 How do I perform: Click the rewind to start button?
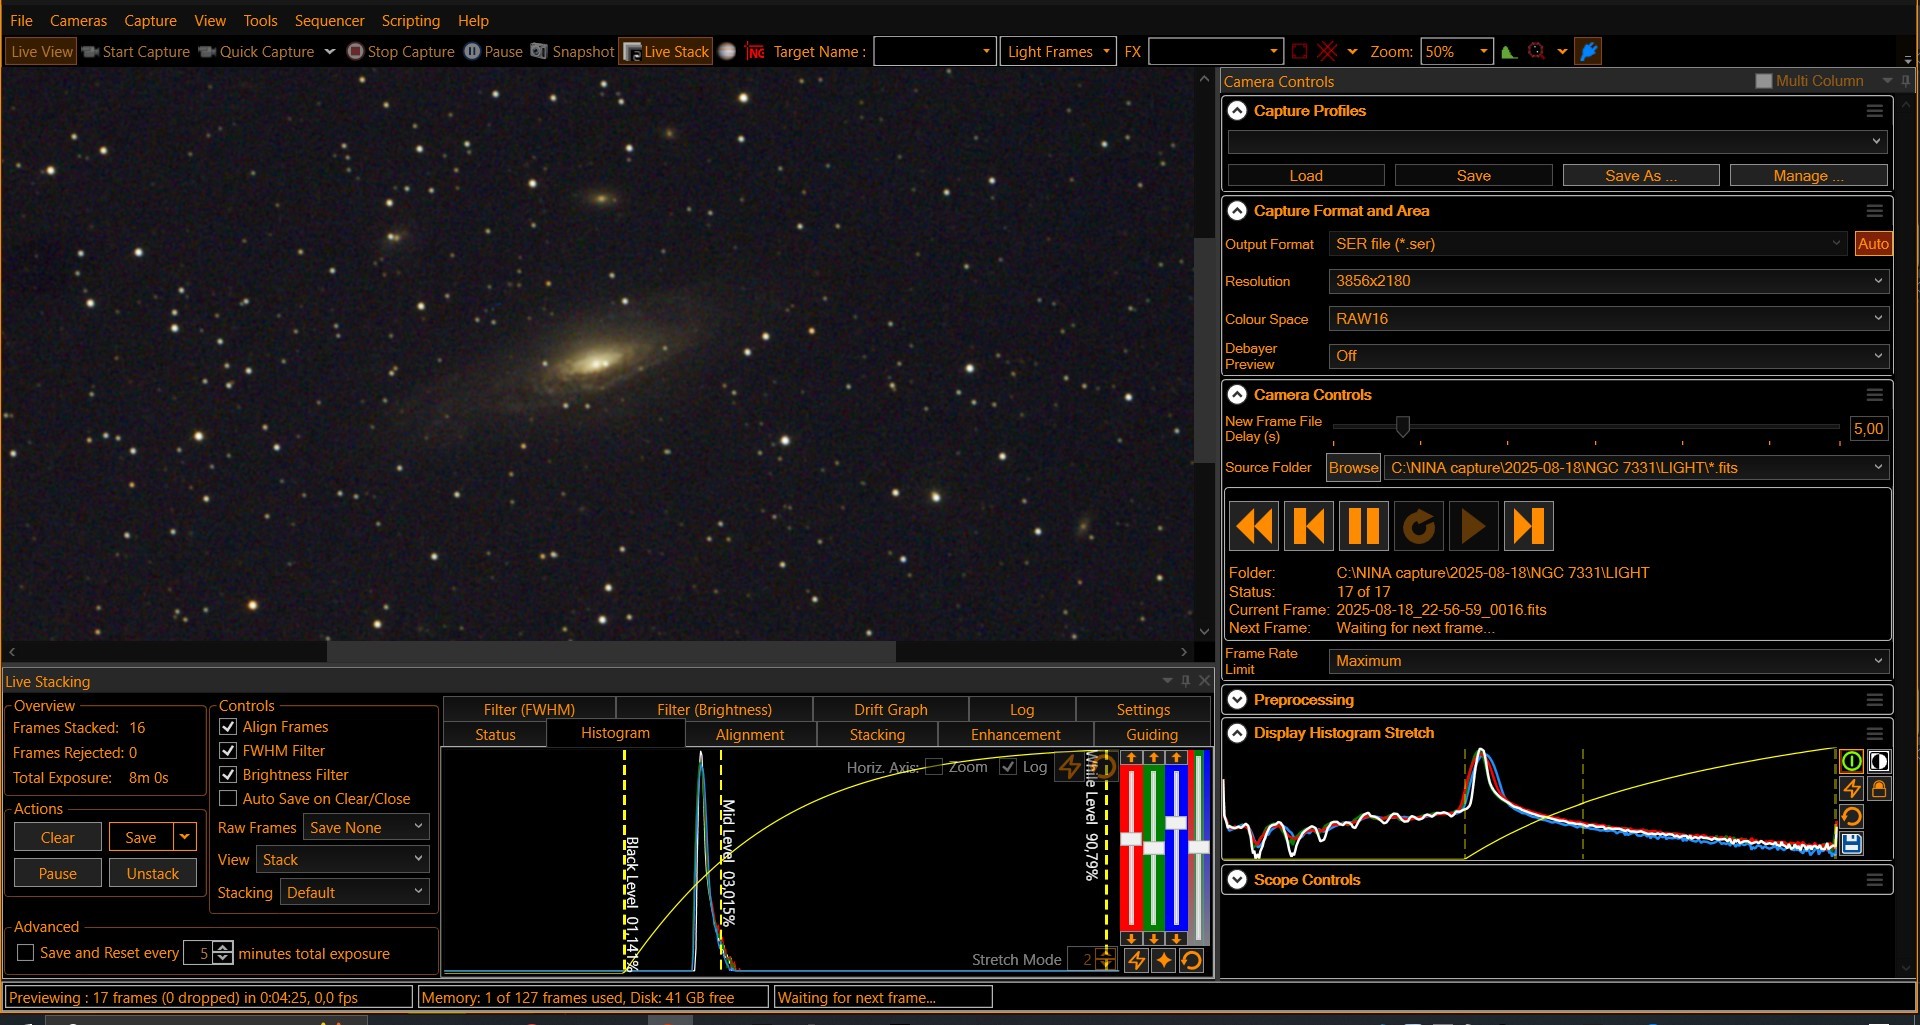tap(1254, 526)
